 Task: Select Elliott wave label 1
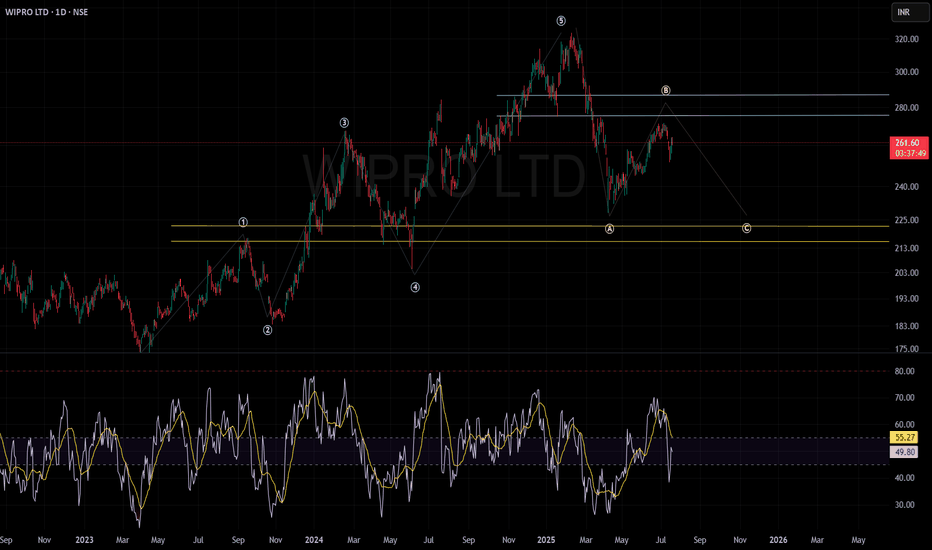point(243,222)
